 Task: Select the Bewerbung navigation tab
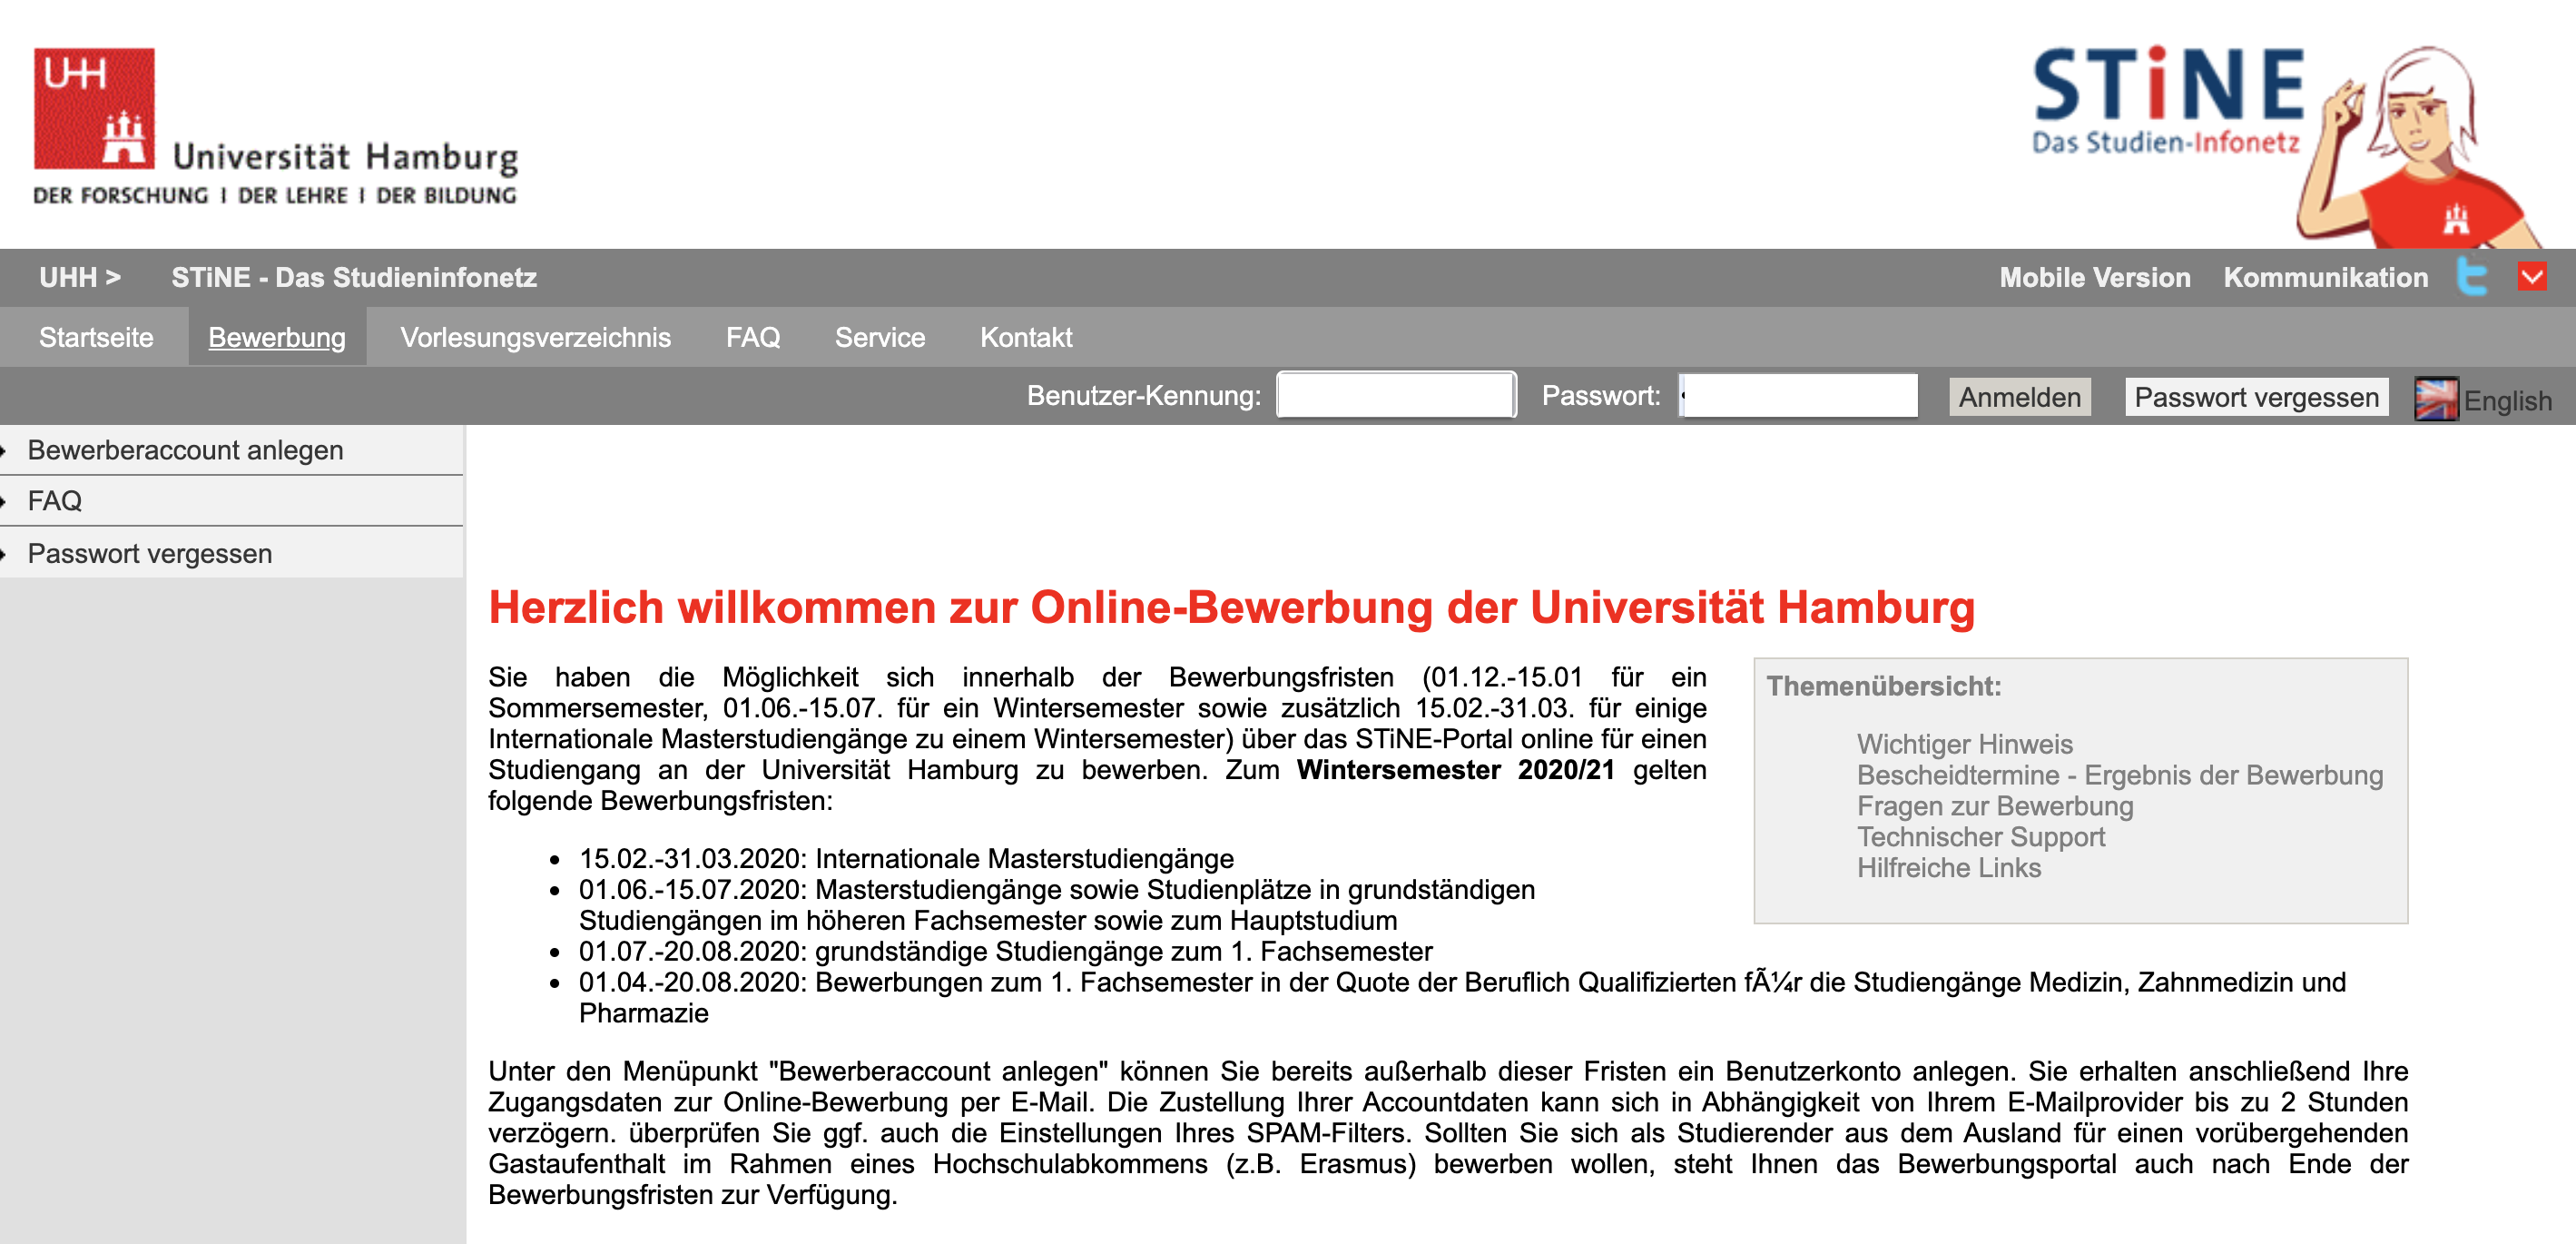[x=277, y=337]
